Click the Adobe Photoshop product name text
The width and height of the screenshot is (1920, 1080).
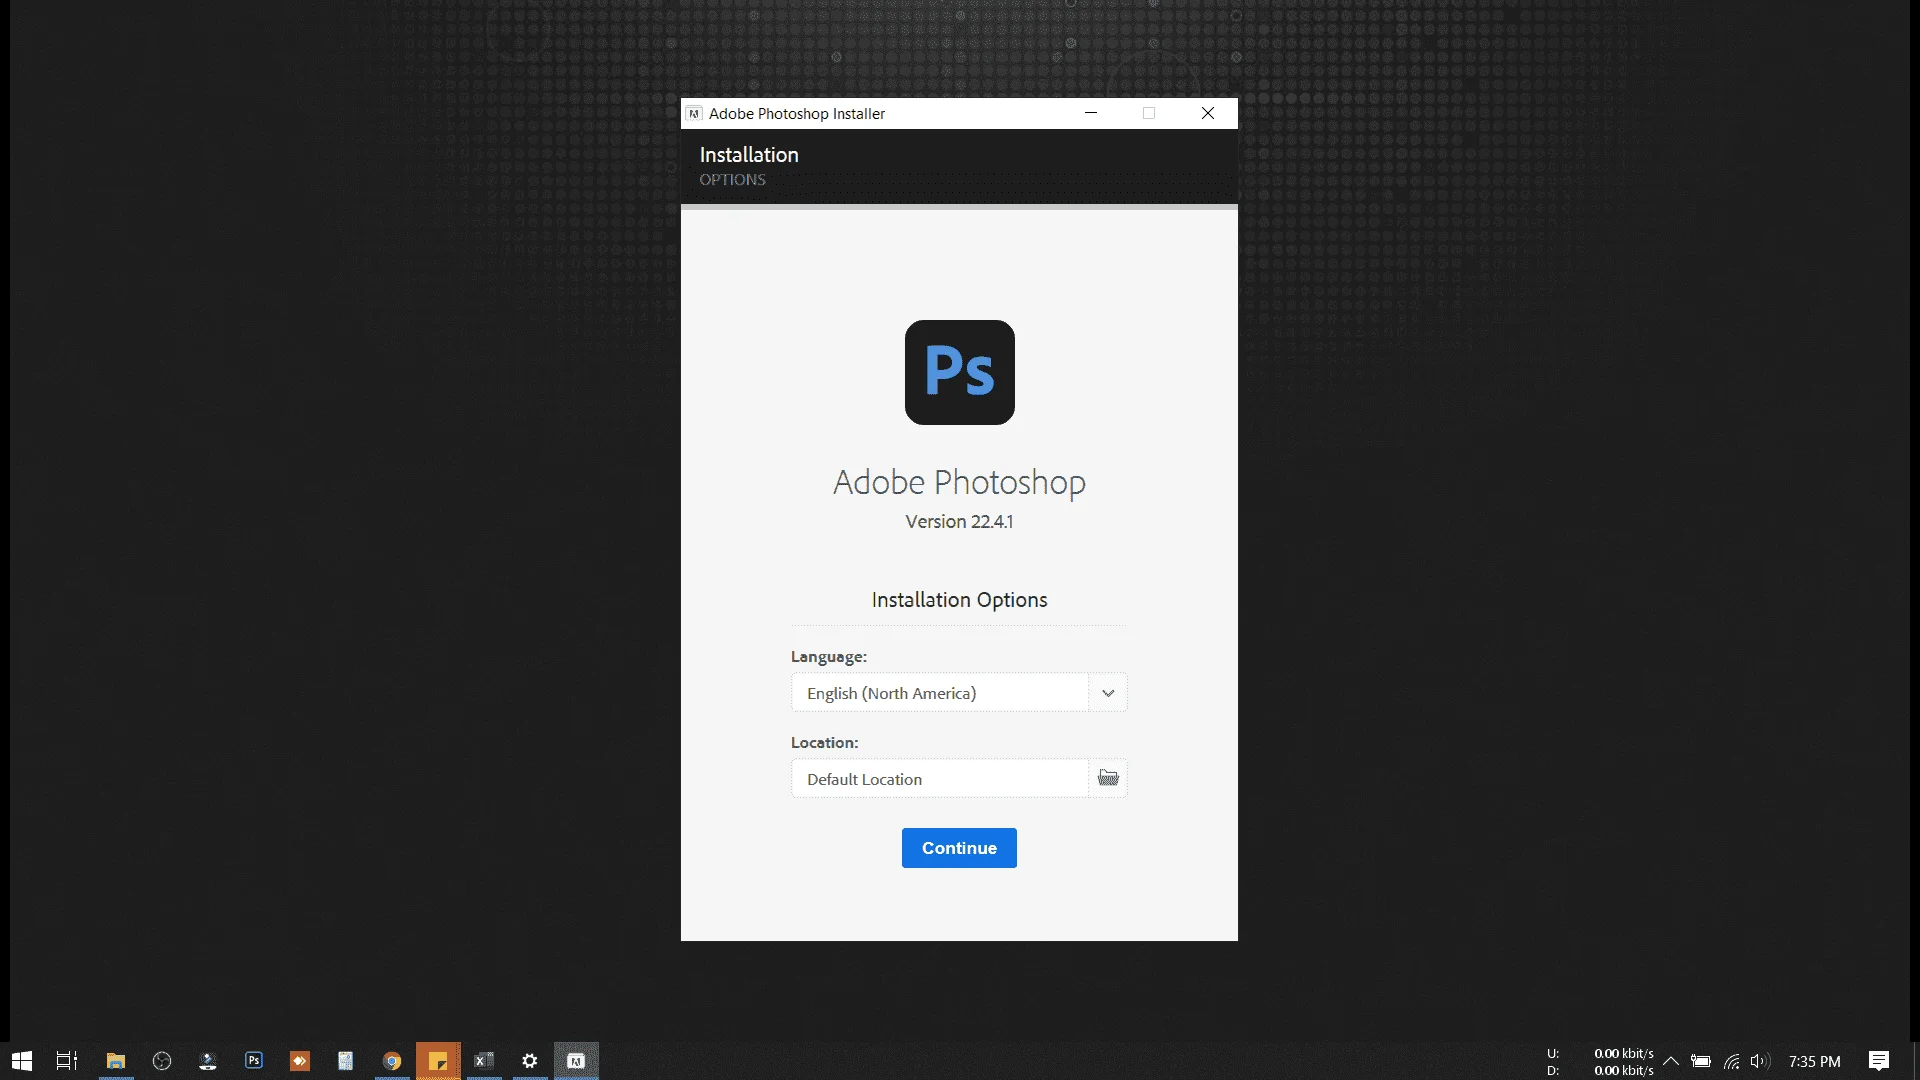[x=959, y=483]
